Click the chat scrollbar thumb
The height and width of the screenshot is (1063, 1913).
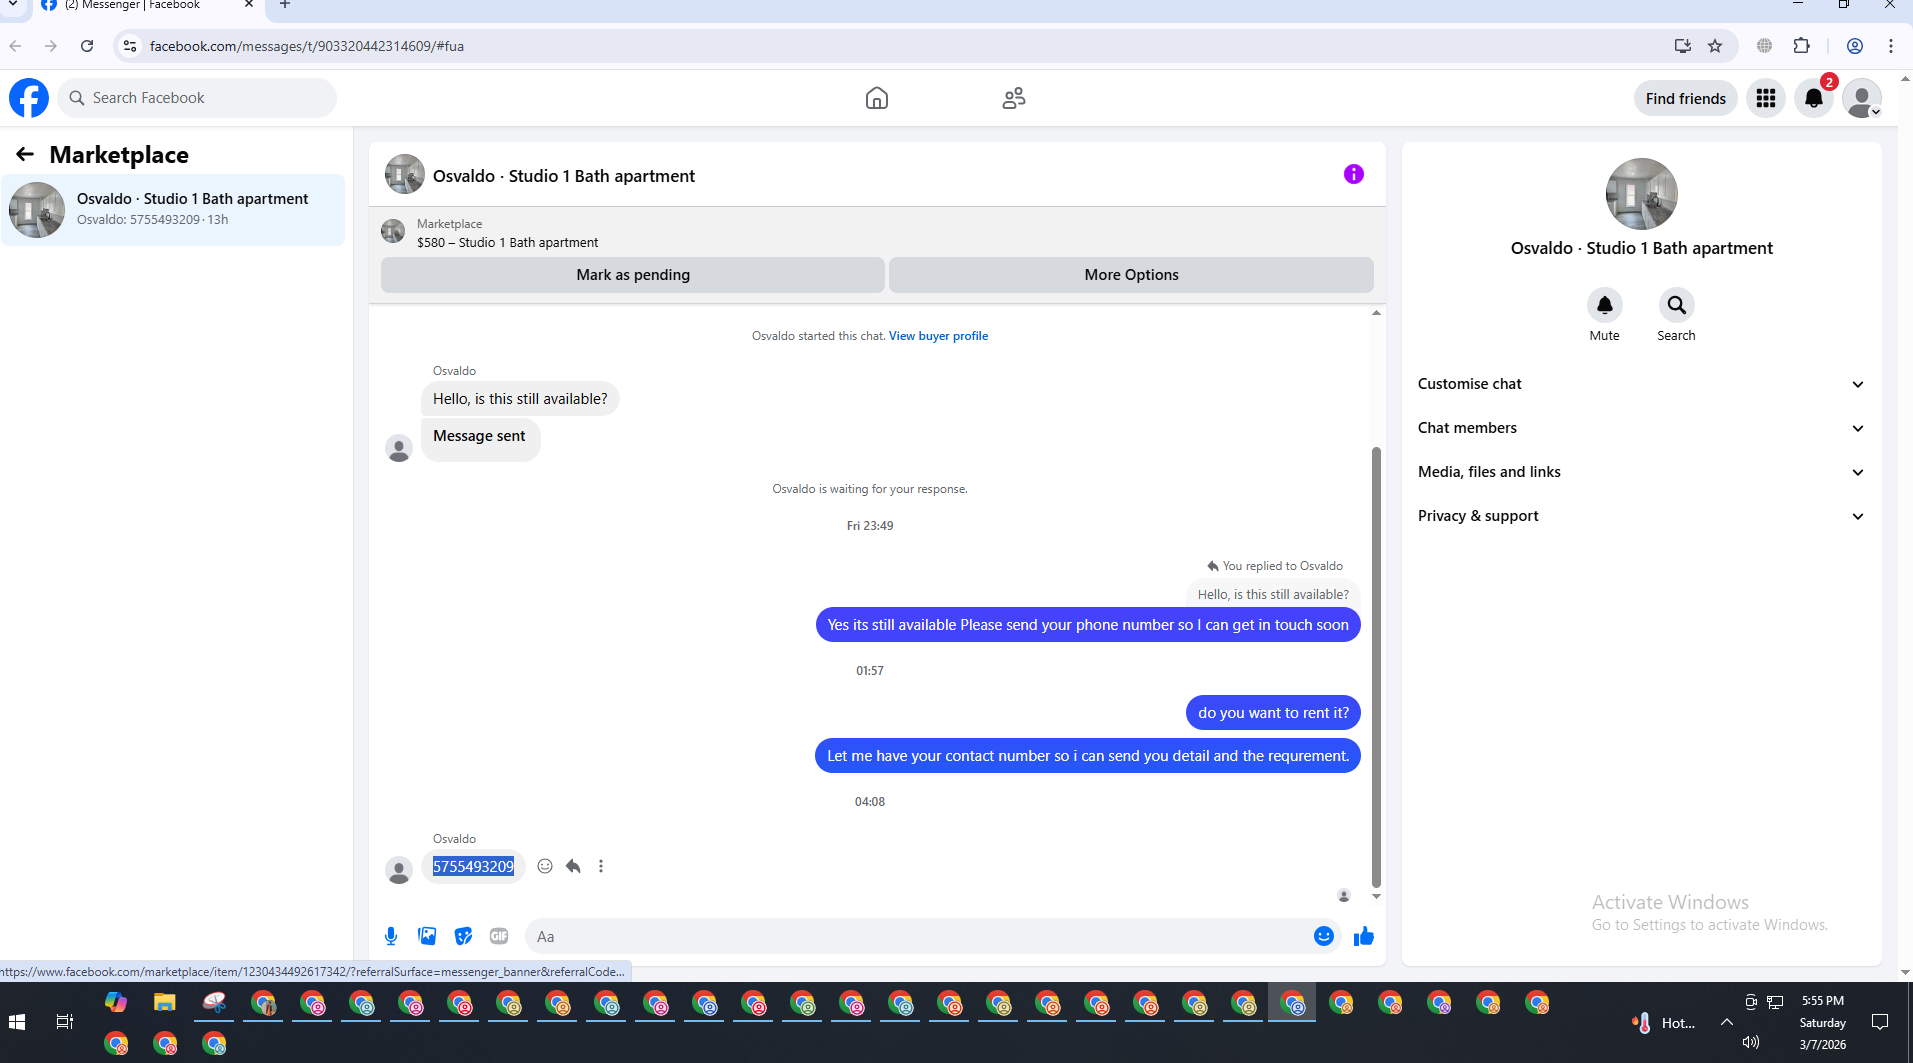click(1376, 667)
